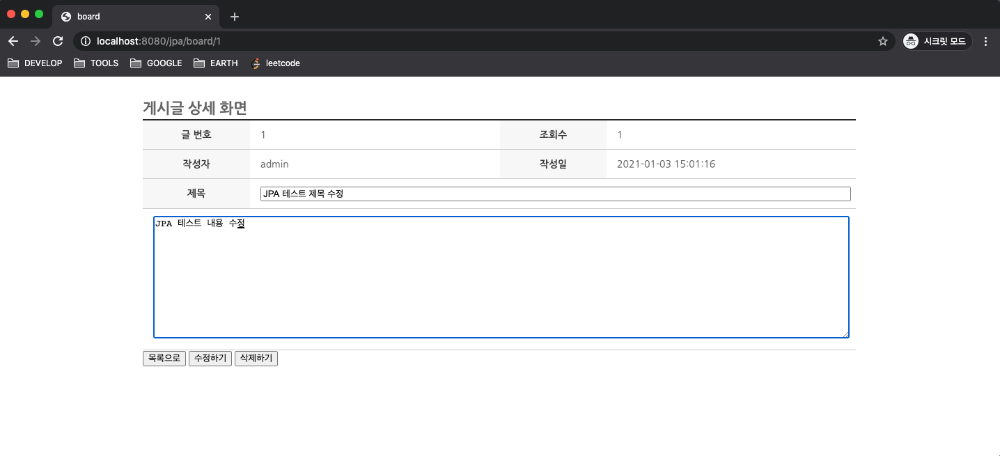The width and height of the screenshot is (1000, 456).
Task: Open the TOOLS bookmarks folder
Action: click(96, 63)
